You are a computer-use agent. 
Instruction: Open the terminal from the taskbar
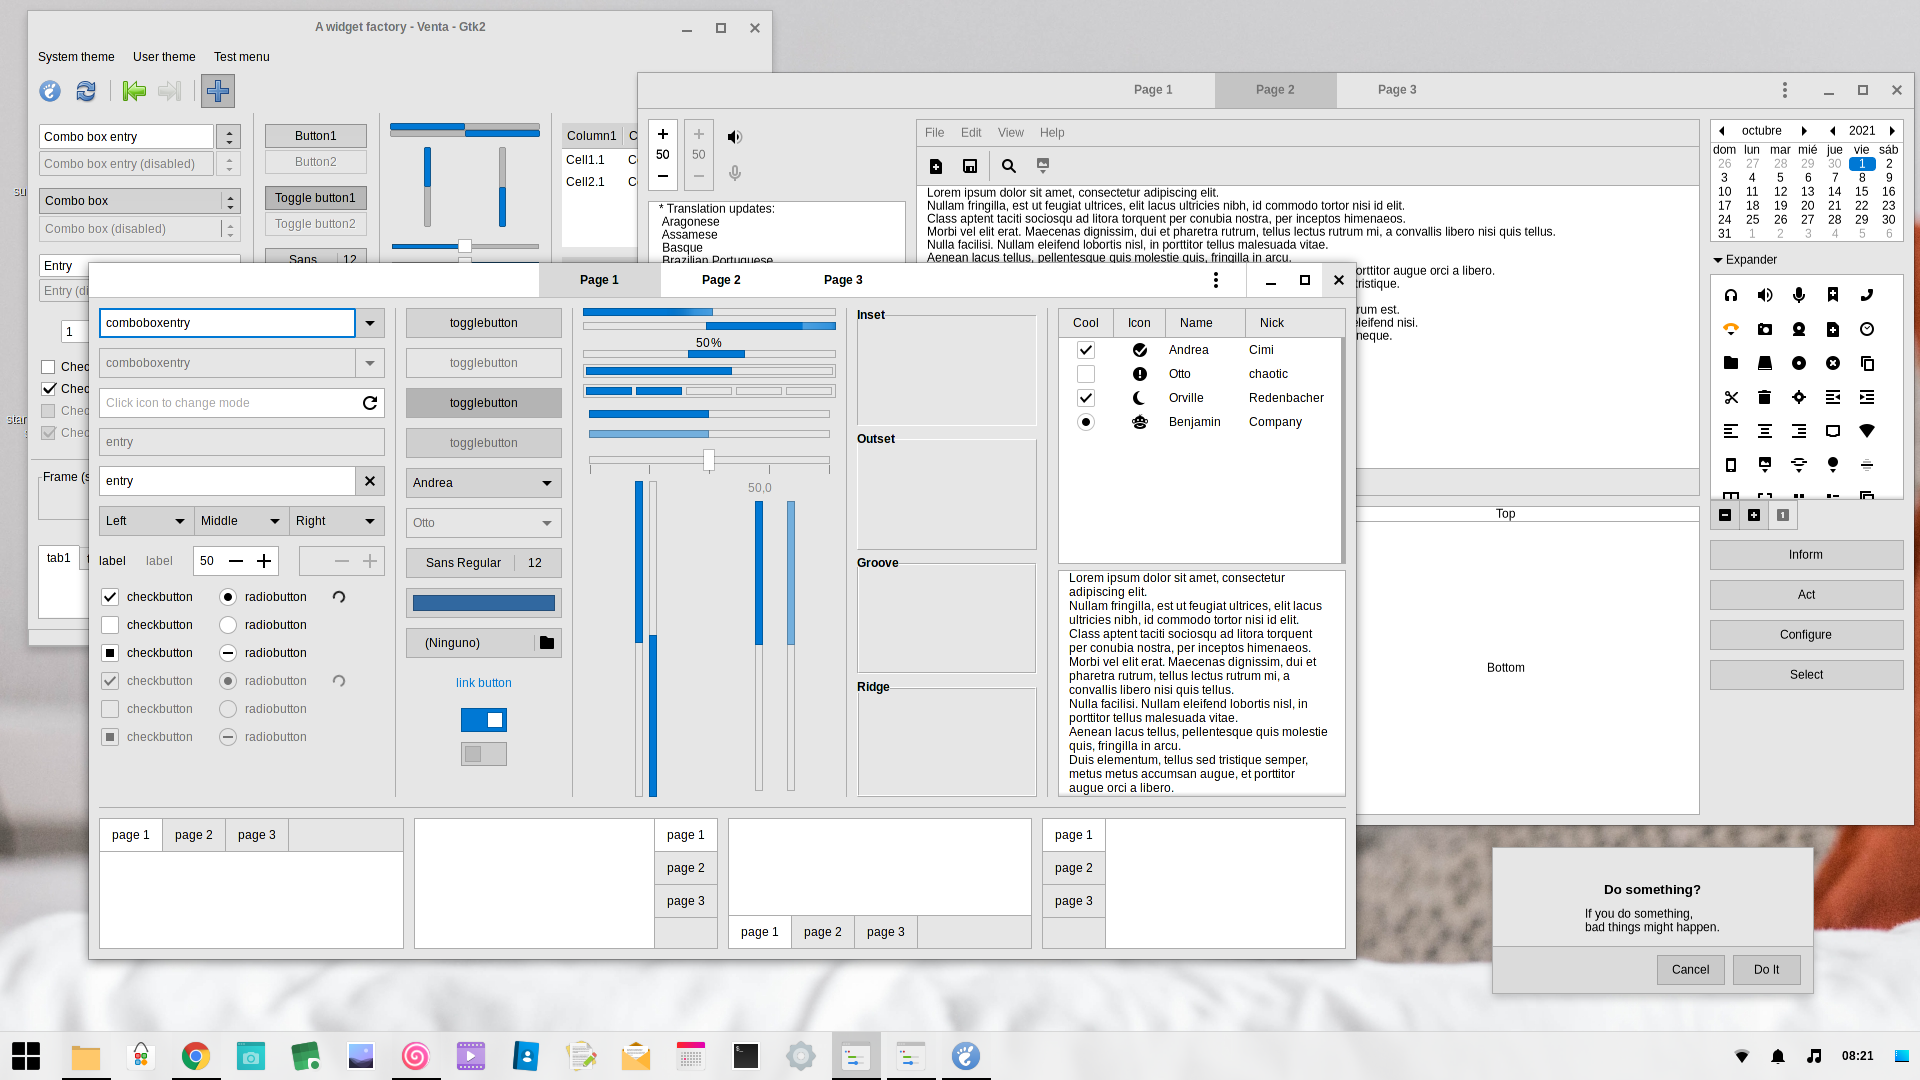[746, 1056]
